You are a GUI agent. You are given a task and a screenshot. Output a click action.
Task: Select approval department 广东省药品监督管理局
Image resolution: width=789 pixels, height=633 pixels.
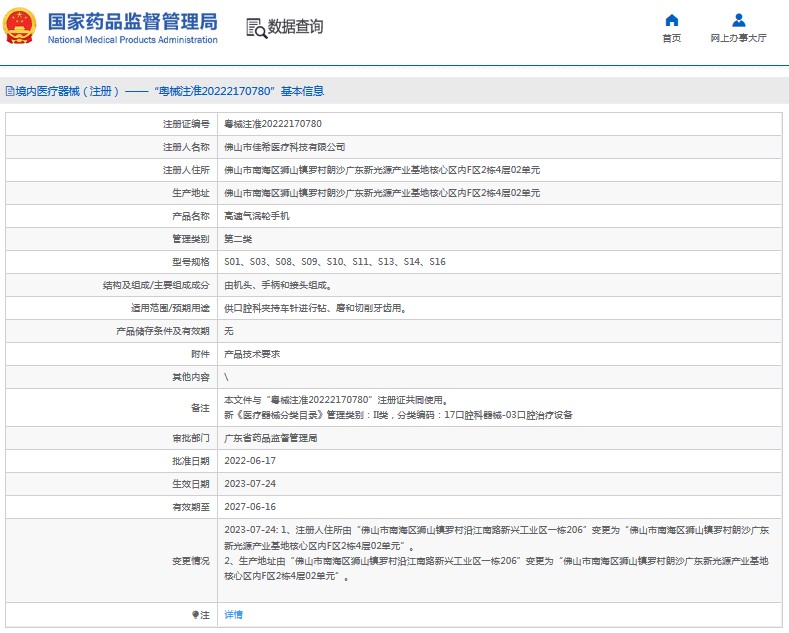click(271, 438)
